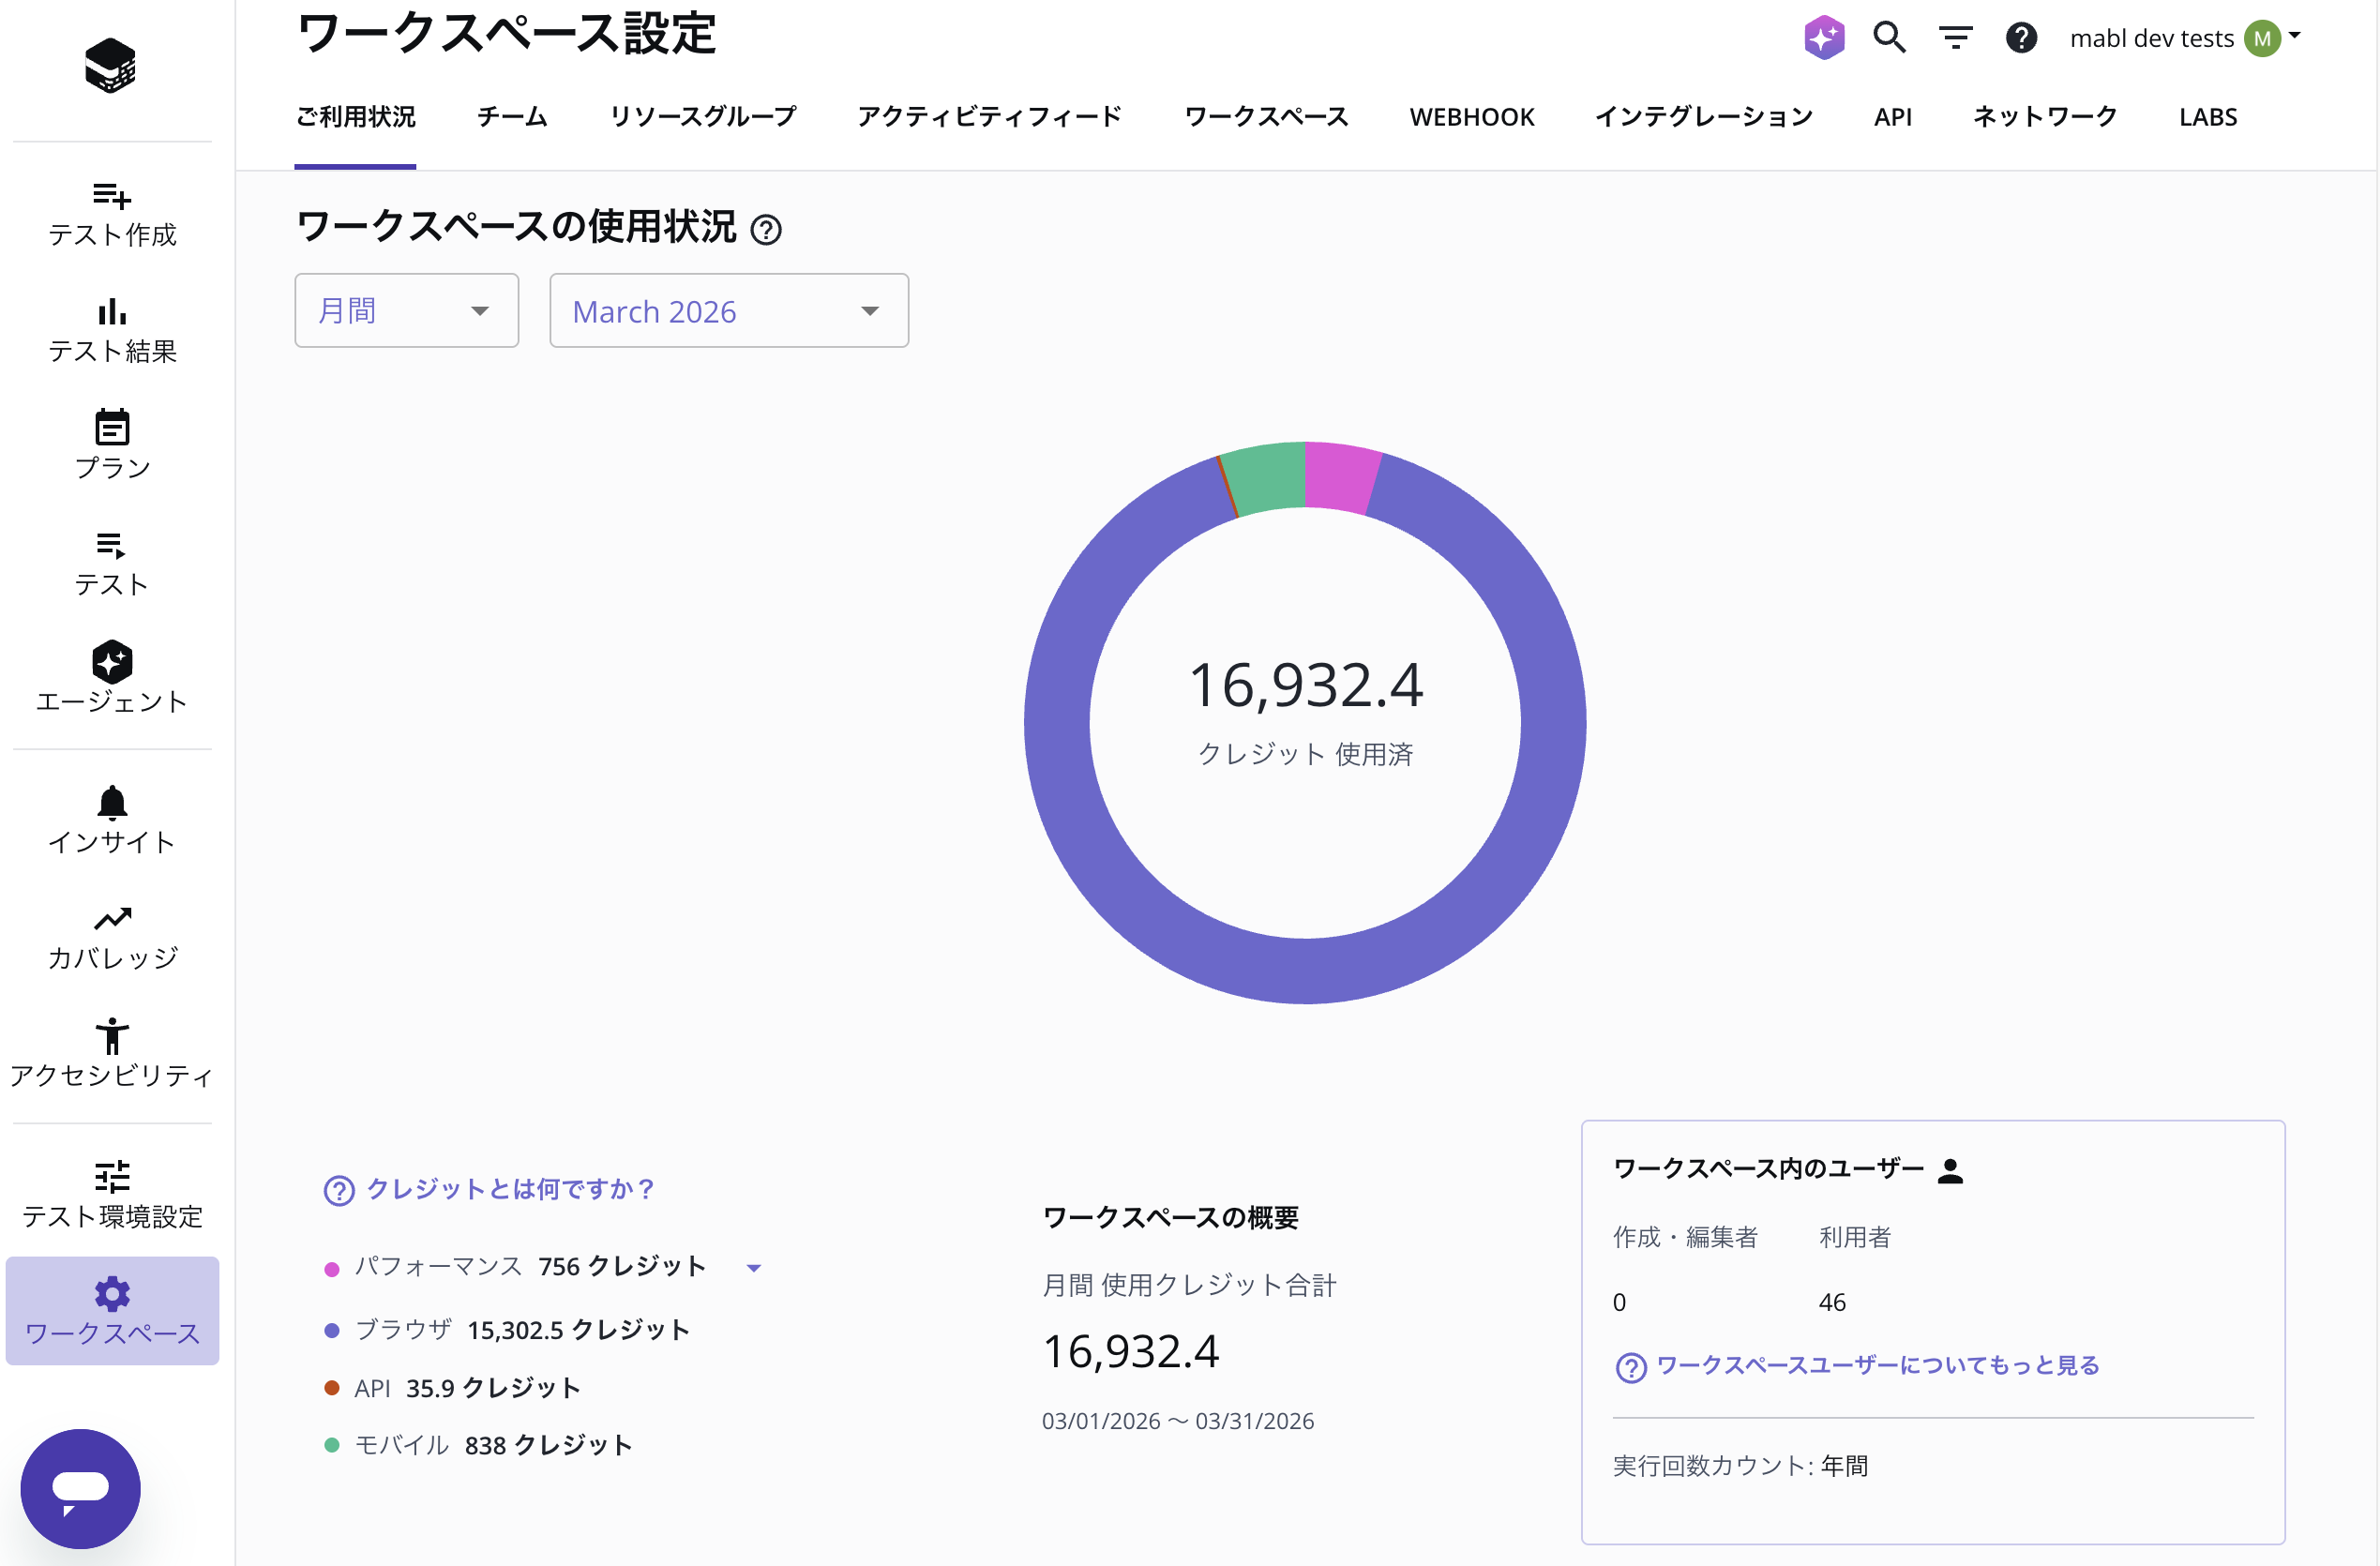Viewport: 2380px width, 1566px height.
Task: Expand the パフォーマンス credits breakdown arrow
Action: 755,1267
